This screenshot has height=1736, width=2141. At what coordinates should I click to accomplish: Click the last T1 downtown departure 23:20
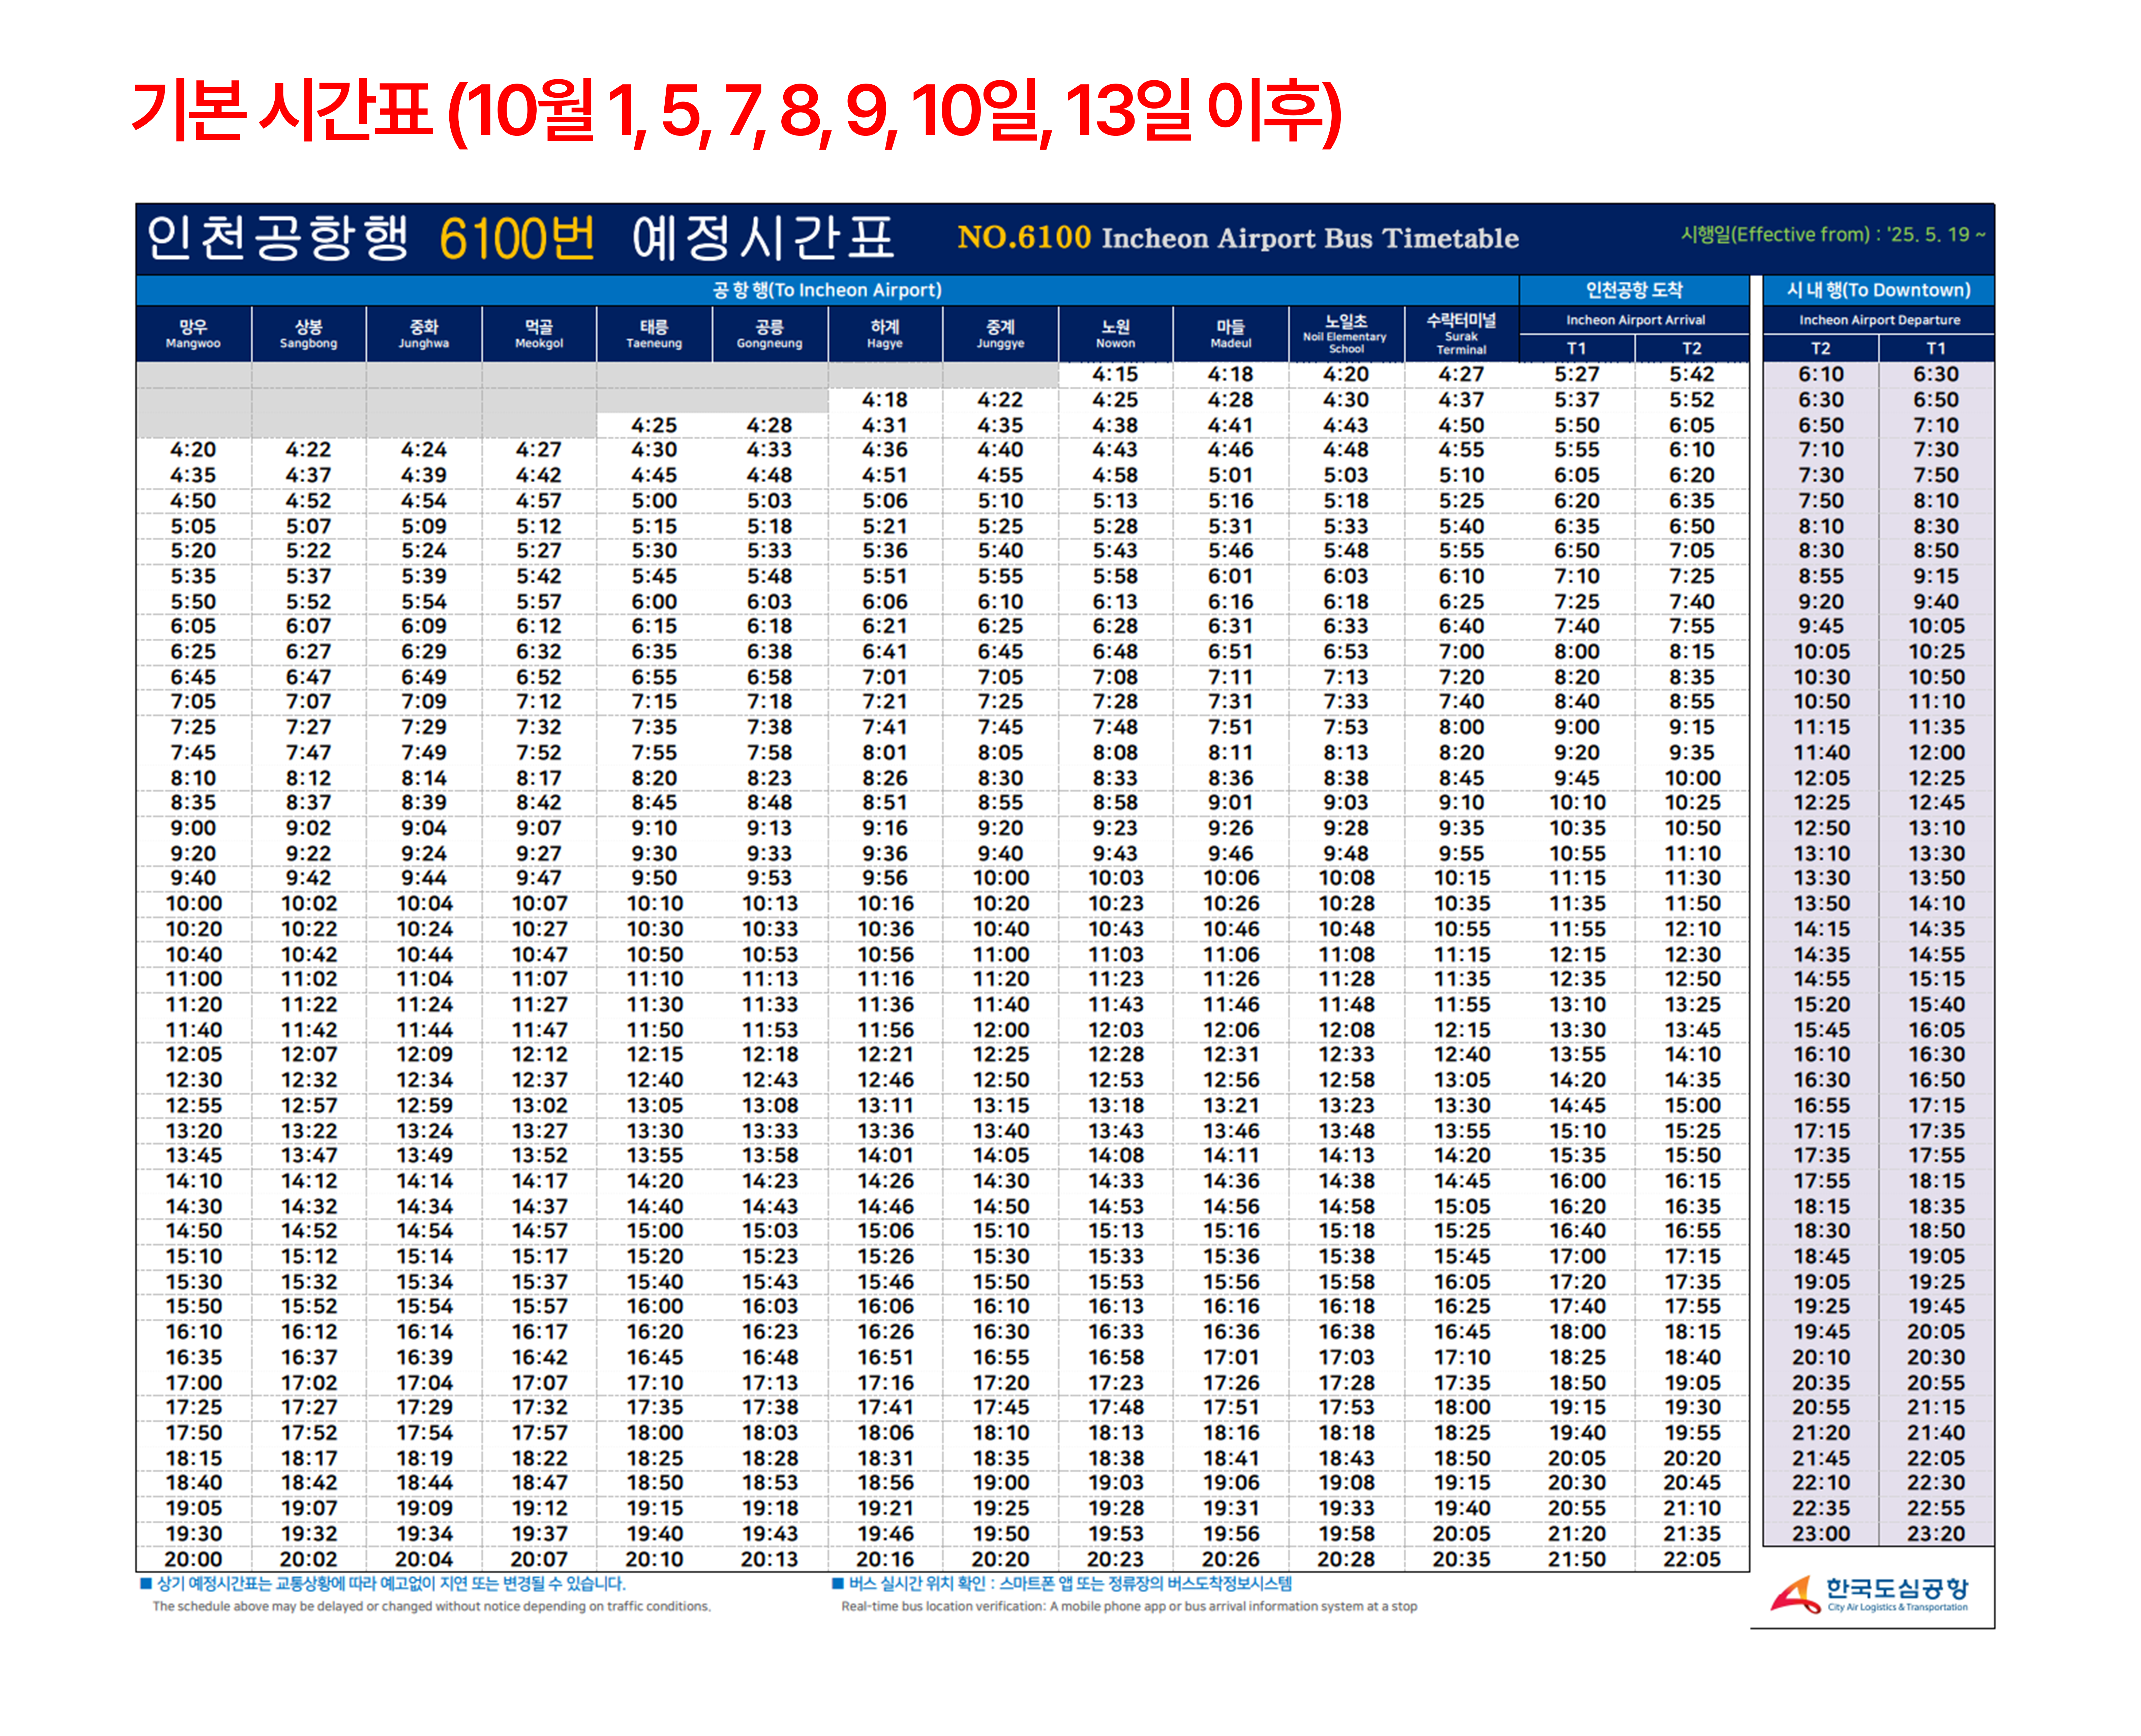(x=1936, y=1533)
